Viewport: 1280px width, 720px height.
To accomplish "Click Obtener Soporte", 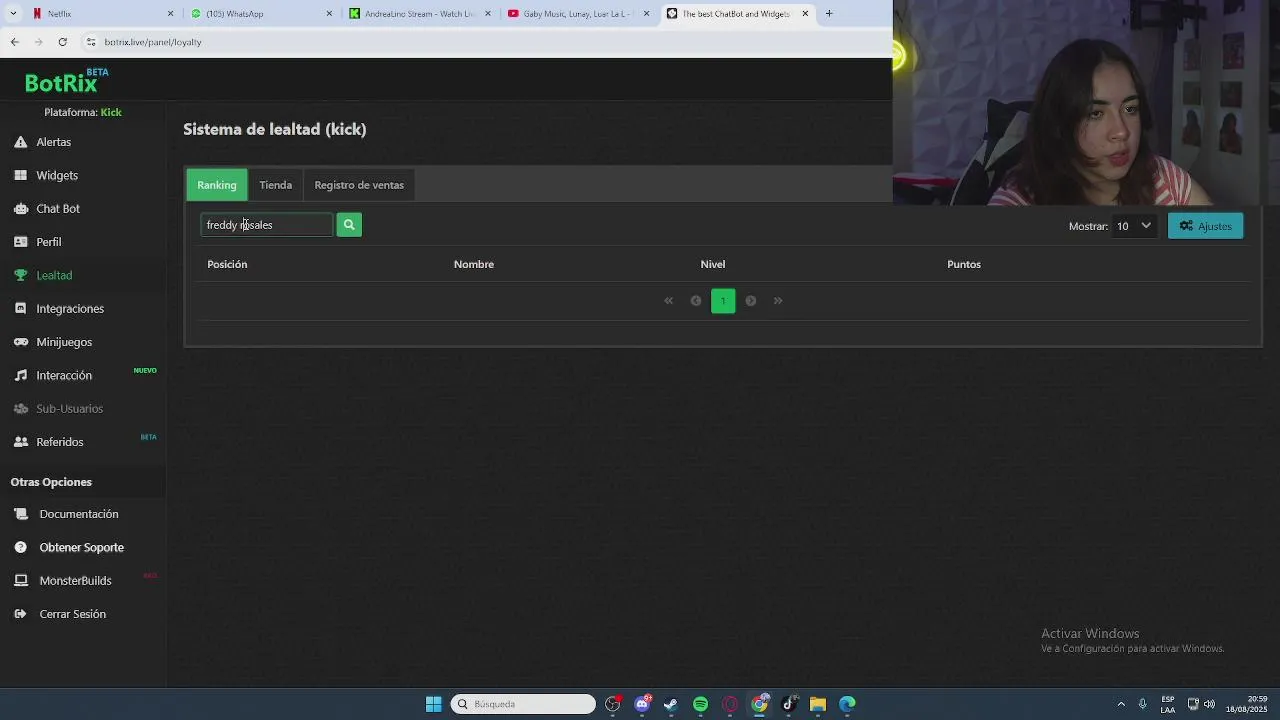I will pyautogui.click(x=82, y=547).
